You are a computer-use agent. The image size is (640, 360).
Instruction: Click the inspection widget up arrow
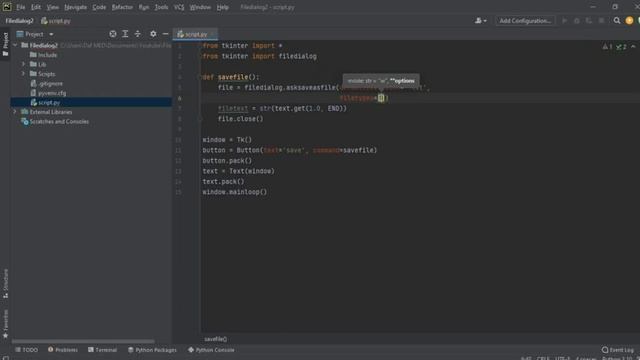point(633,47)
